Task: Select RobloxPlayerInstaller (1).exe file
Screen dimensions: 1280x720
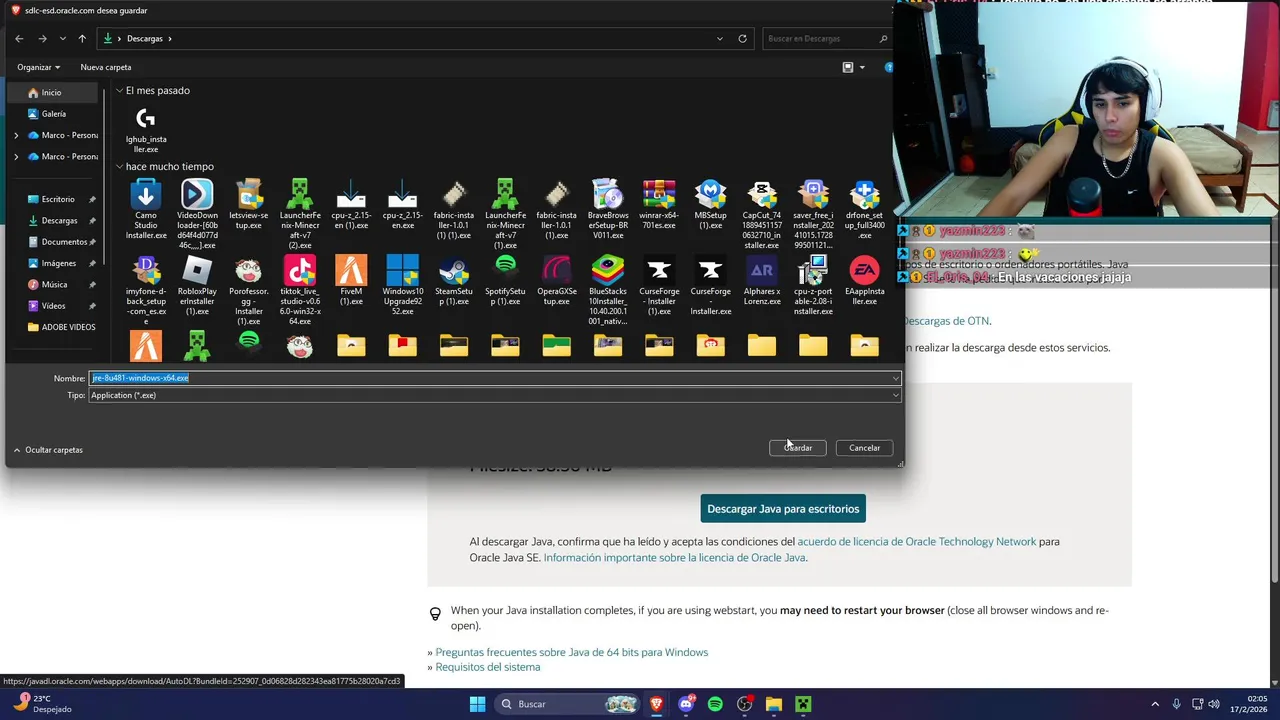Action: point(197,286)
